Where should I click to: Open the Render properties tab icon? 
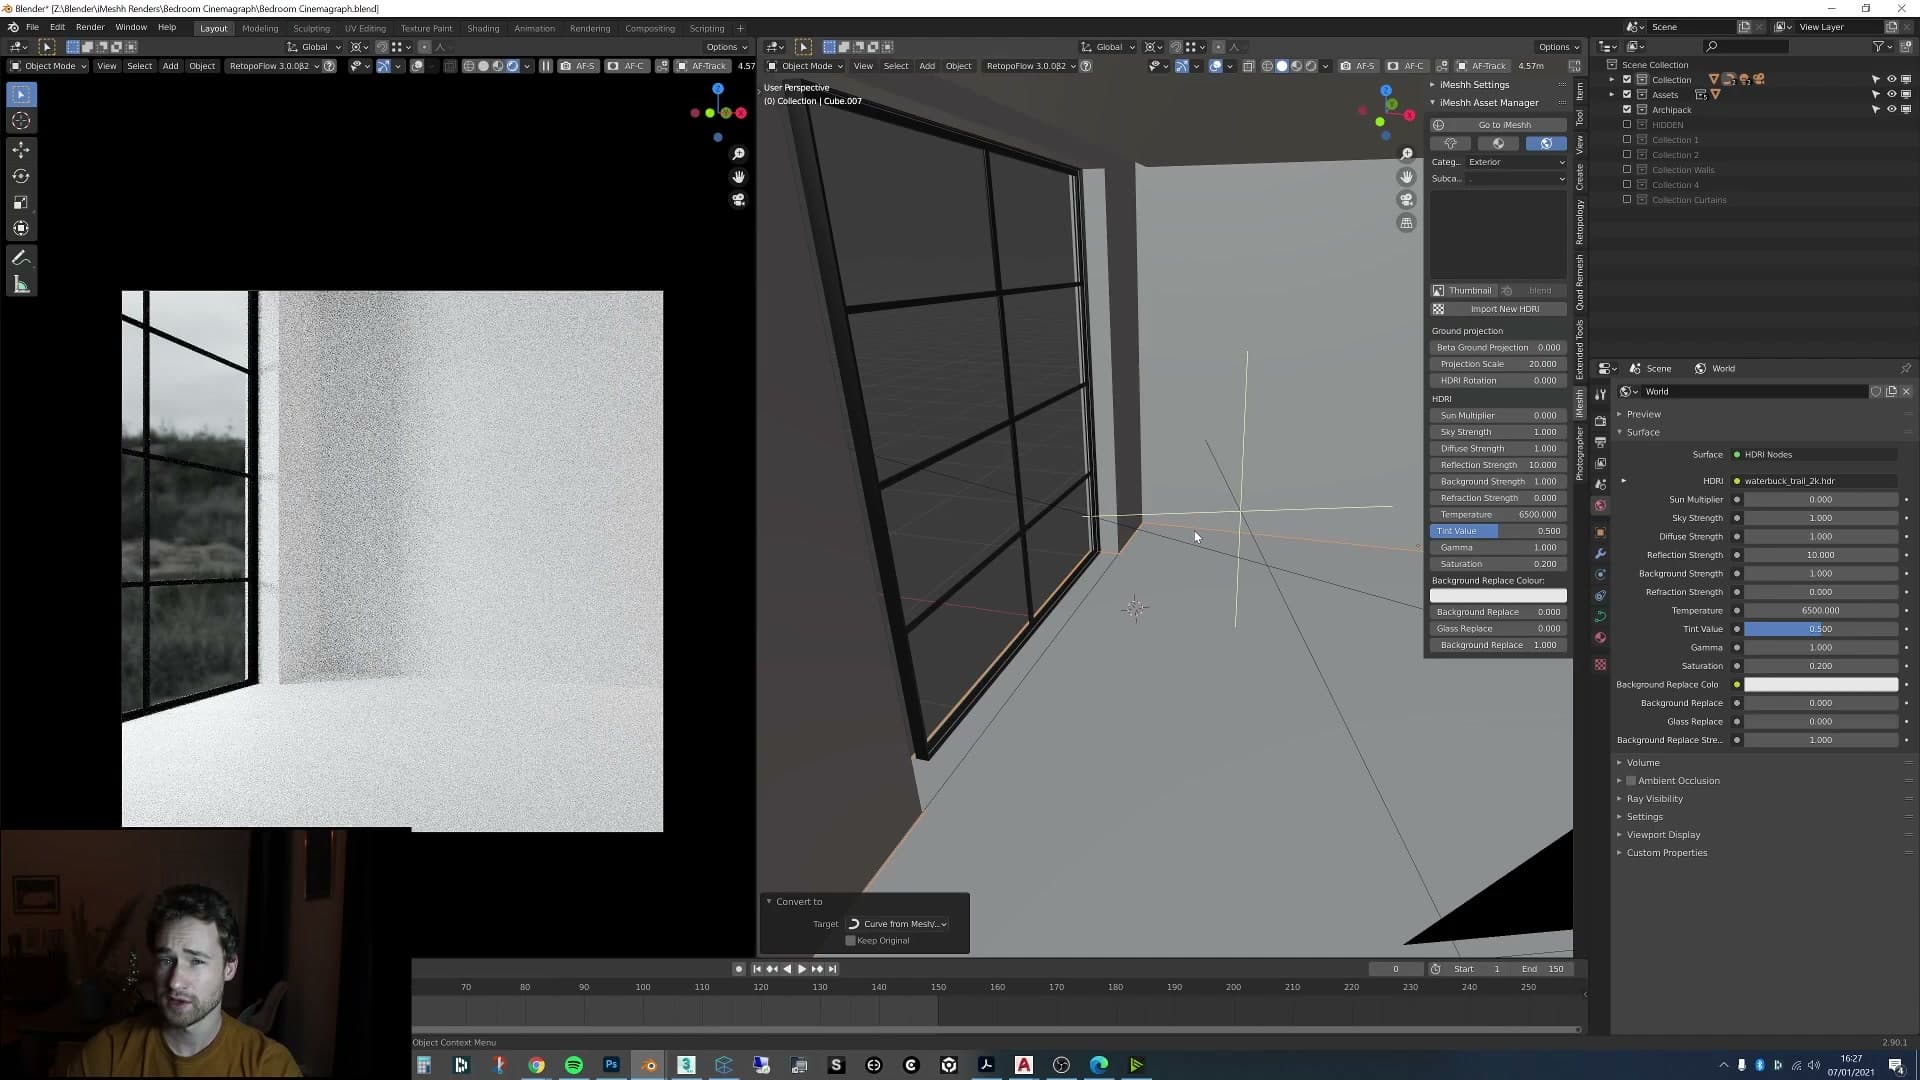point(1600,421)
